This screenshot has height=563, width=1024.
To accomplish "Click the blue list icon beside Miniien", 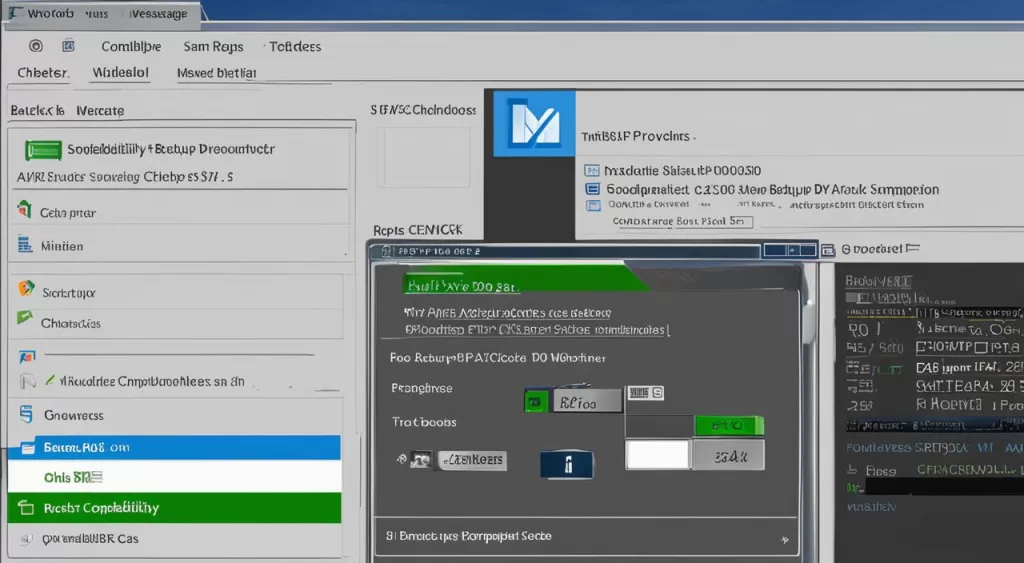I will point(25,245).
